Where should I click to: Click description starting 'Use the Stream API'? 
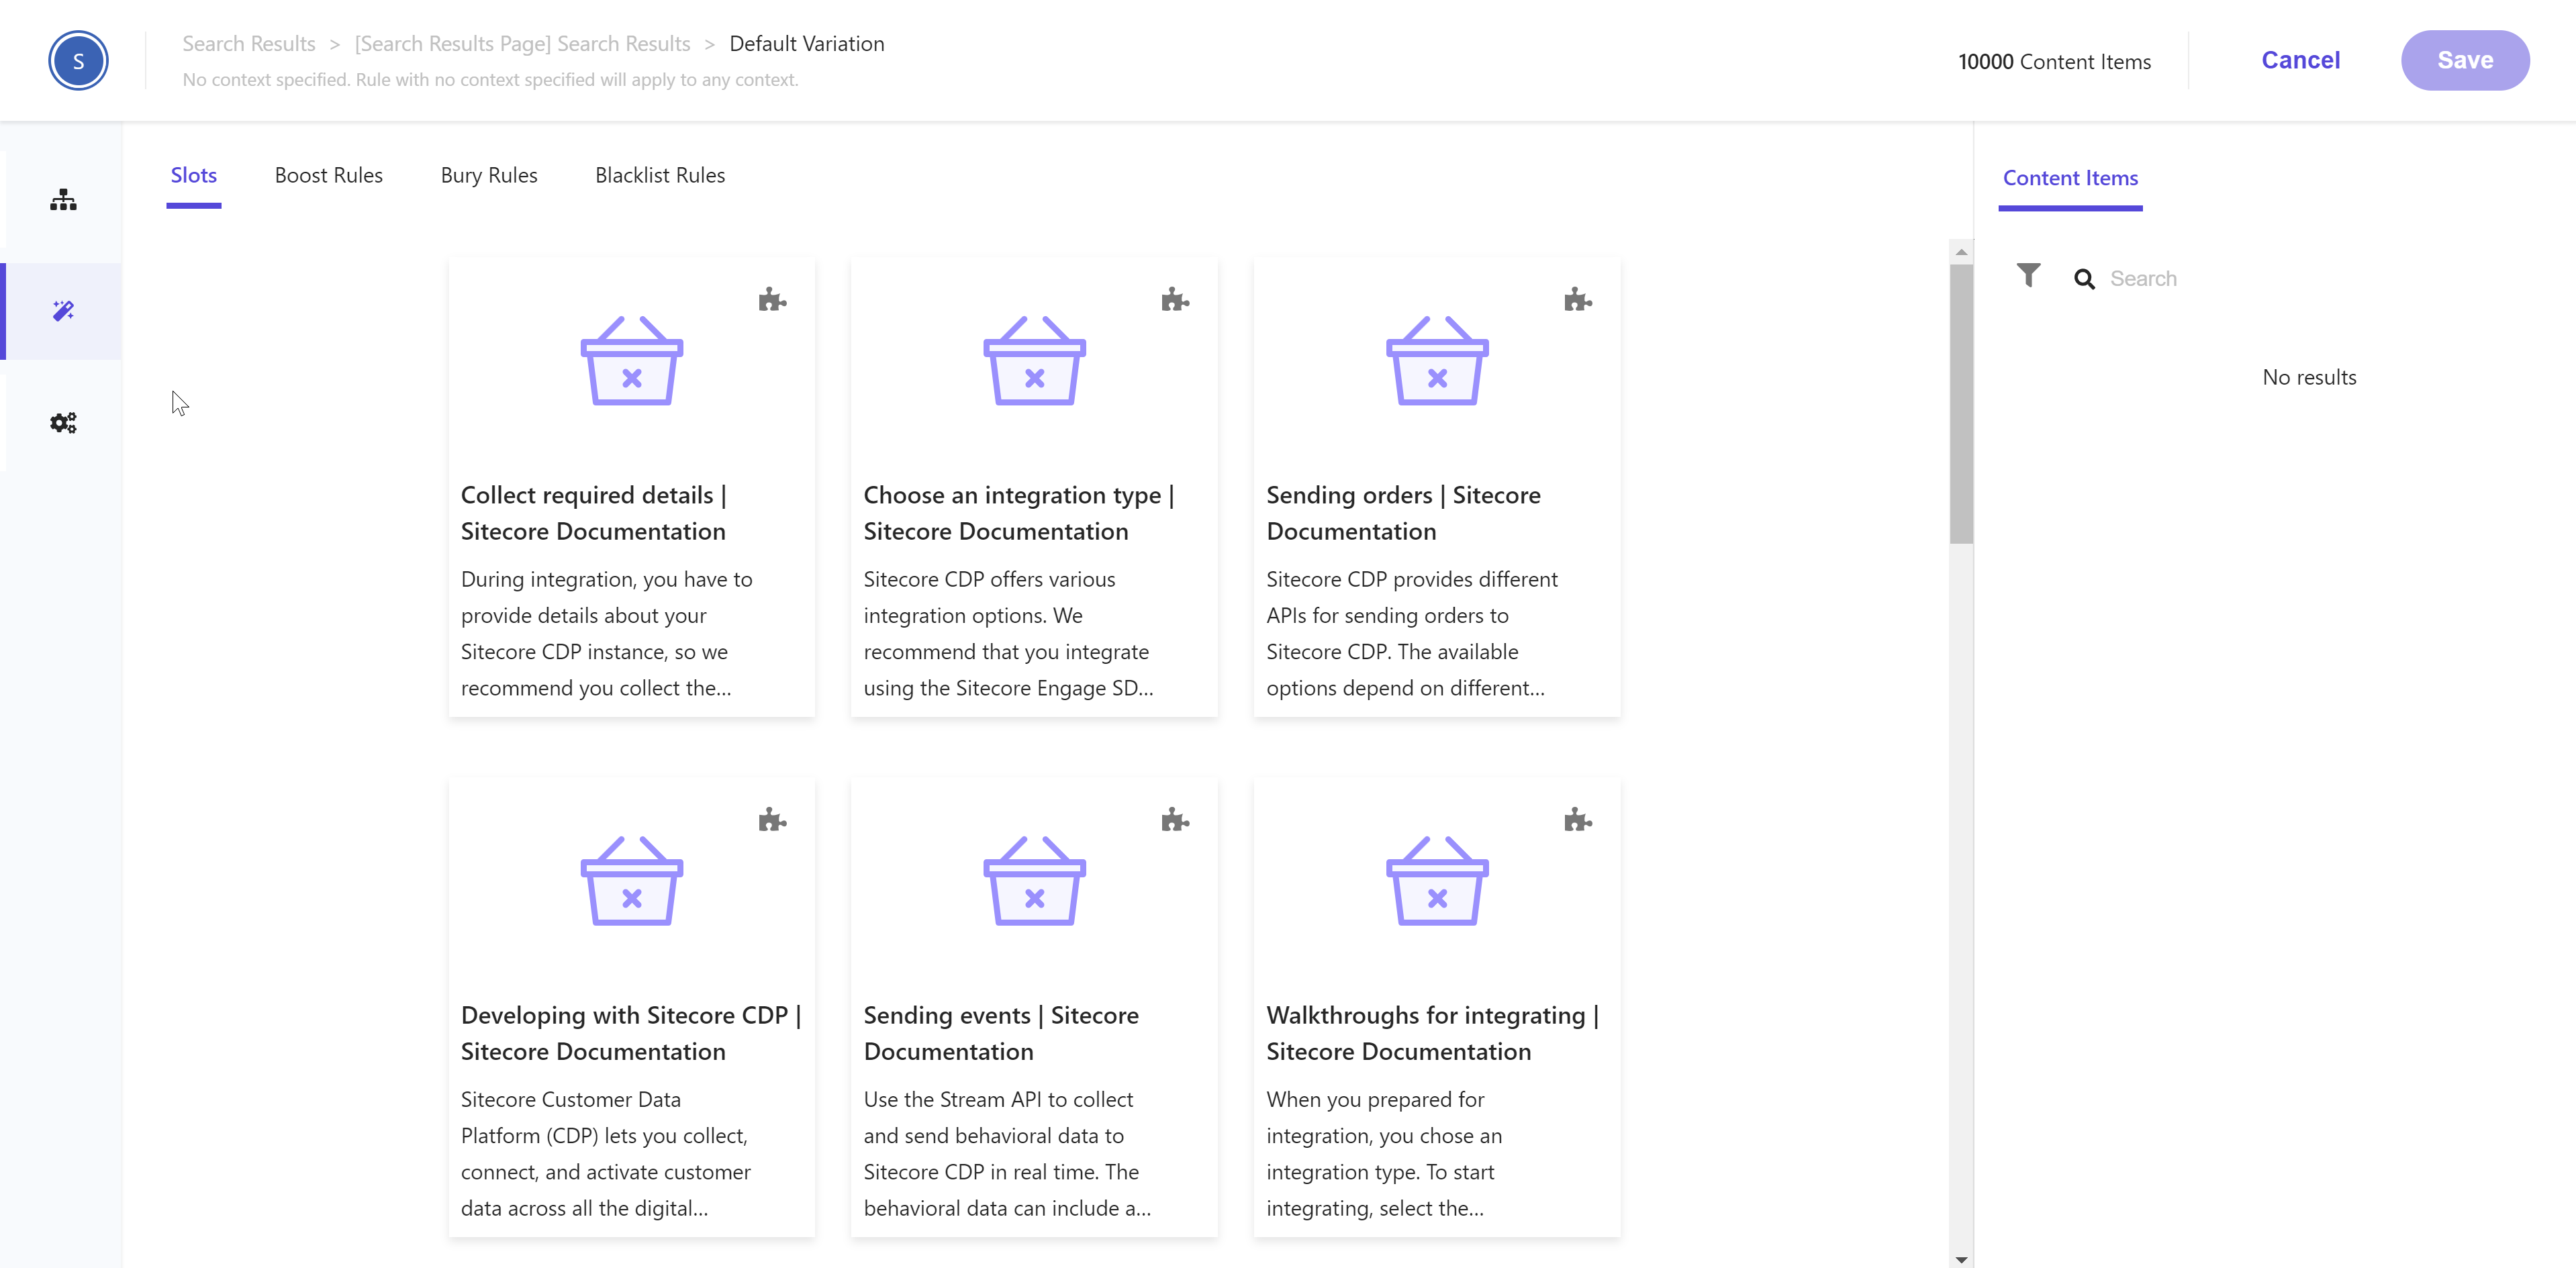pyautogui.click(x=1007, y=1154)
